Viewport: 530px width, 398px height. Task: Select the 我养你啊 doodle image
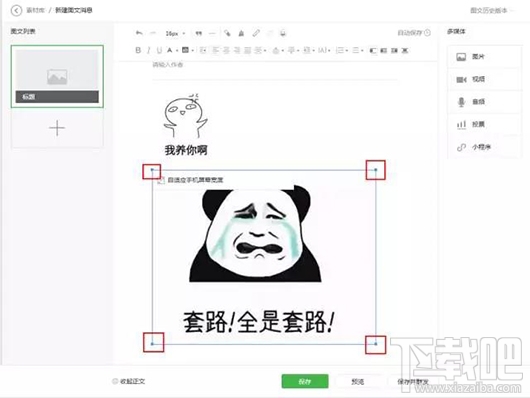pos(185,125)
